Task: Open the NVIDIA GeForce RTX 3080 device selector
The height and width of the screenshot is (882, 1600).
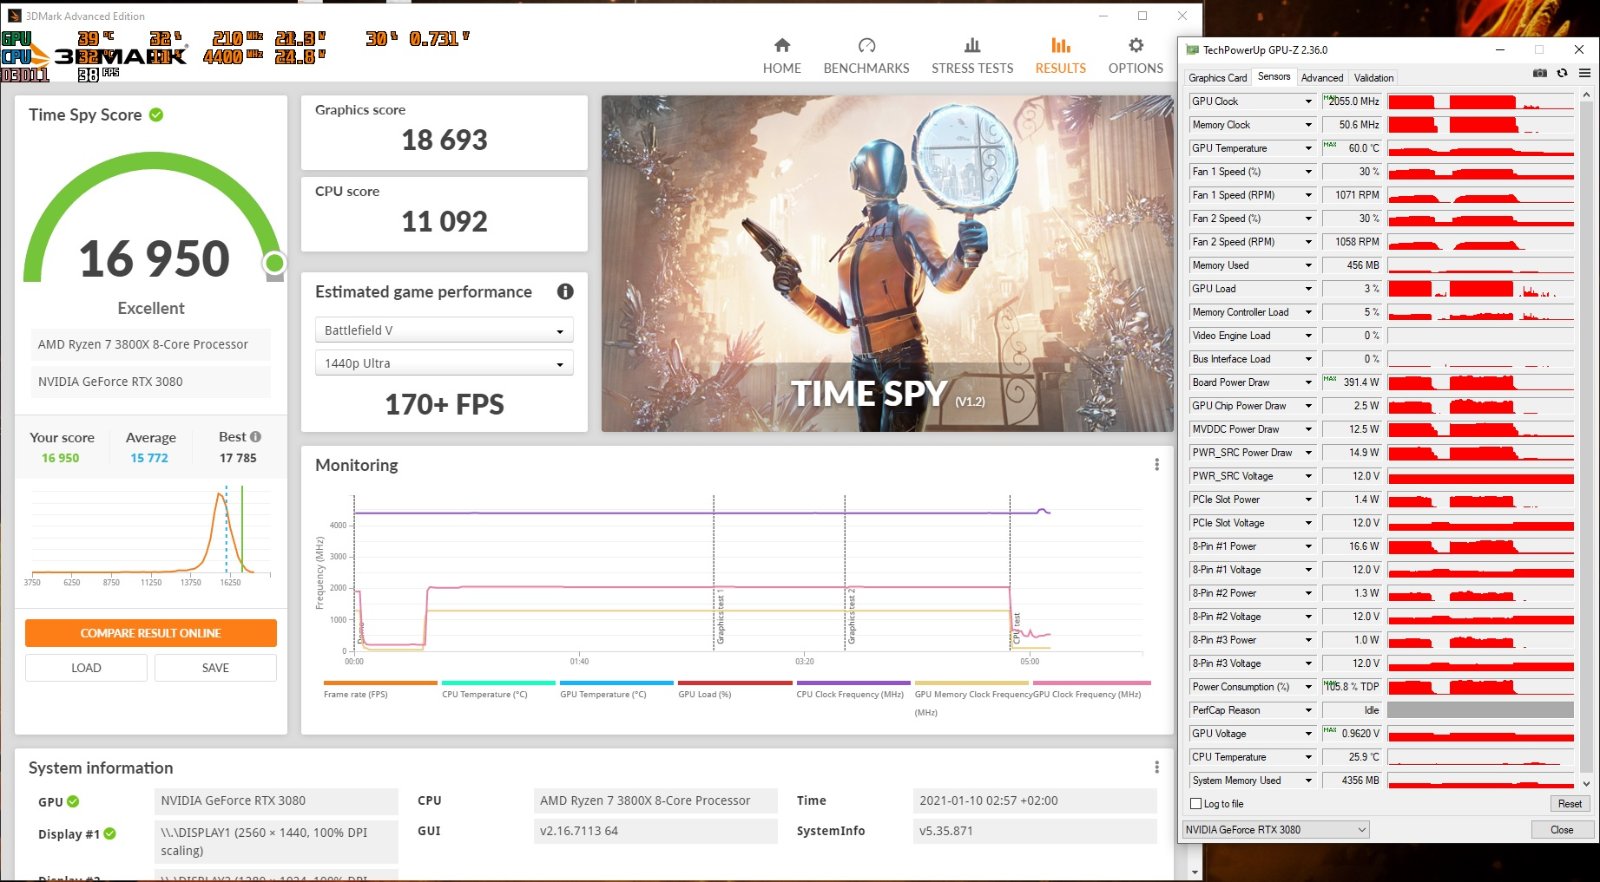Action: tap(1275, 830)
